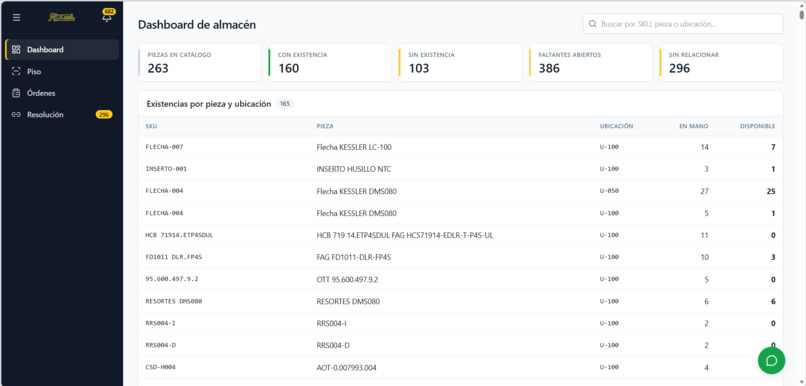Select SKU INSERTO-001
The width and height of the screenshot is (806, 386).
[x=166, y=169]
